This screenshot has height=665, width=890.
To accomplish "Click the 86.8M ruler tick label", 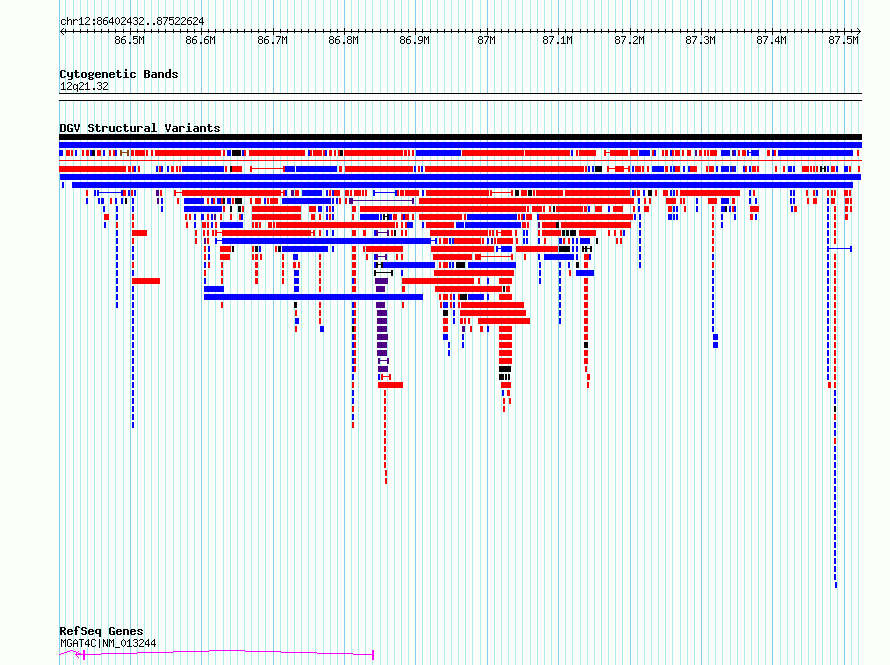I will [343, 40].
